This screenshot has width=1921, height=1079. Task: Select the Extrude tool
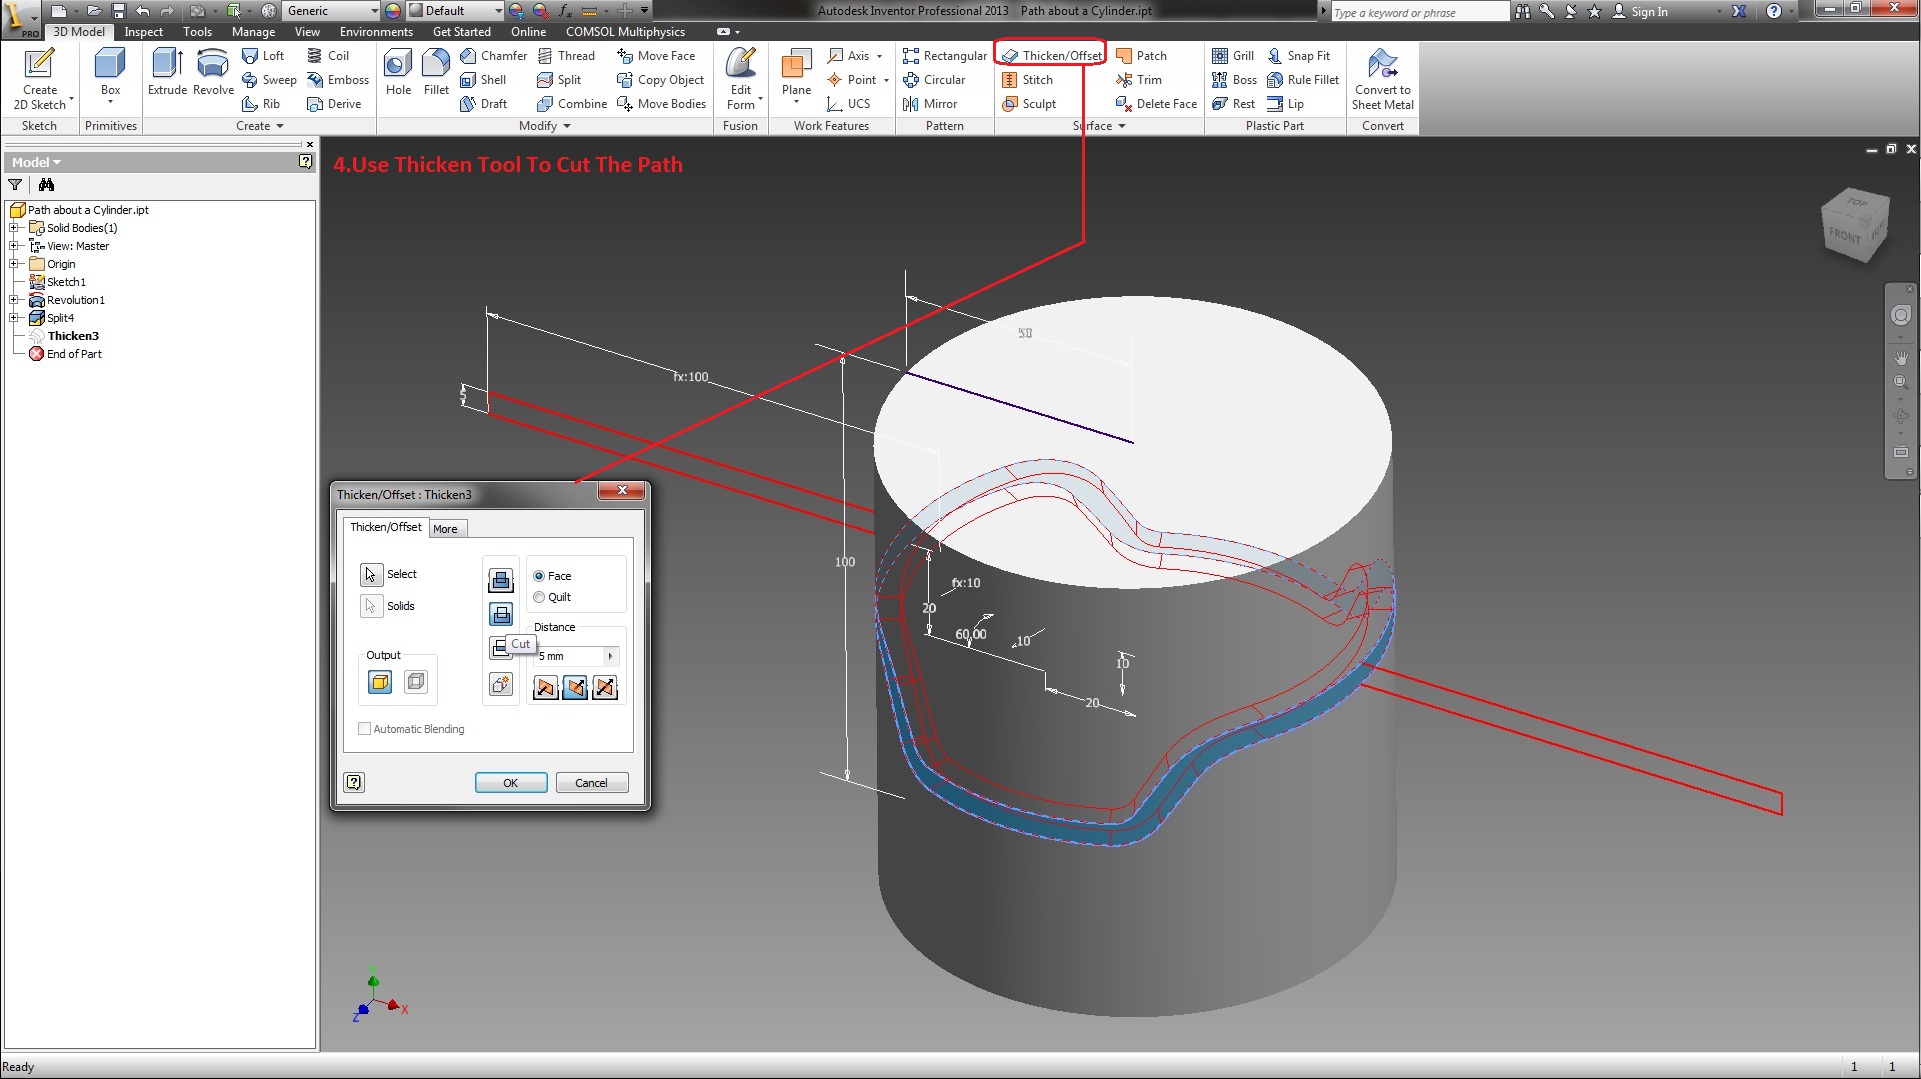[166, 75]
